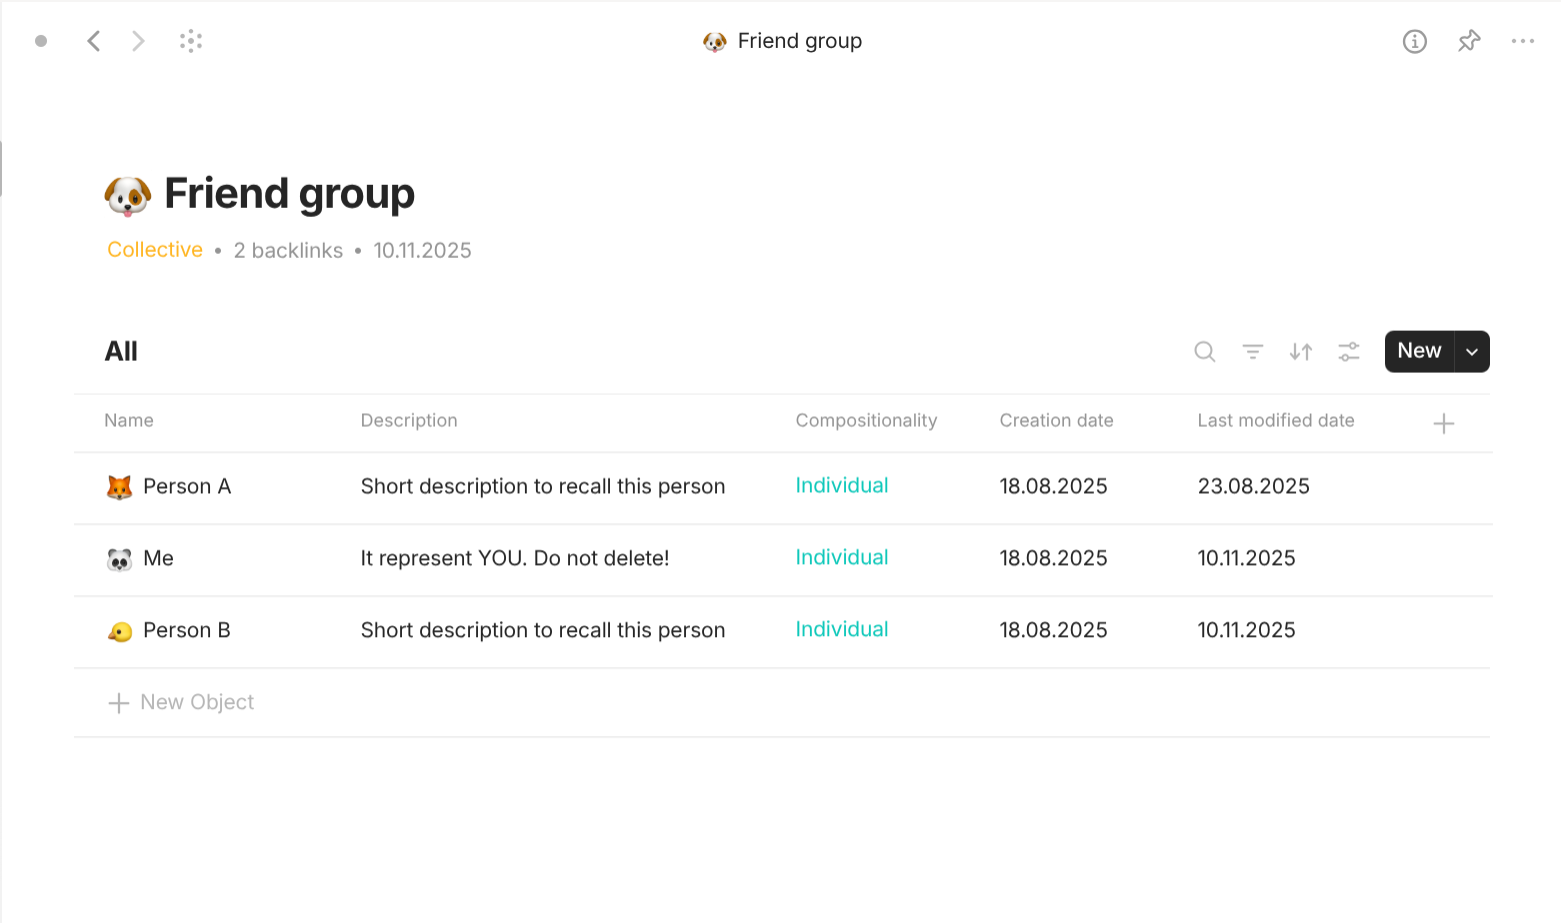This screenshot has width=1561, height=923.
Task: Open the Collective type link
Action: (x=155, y=250)
